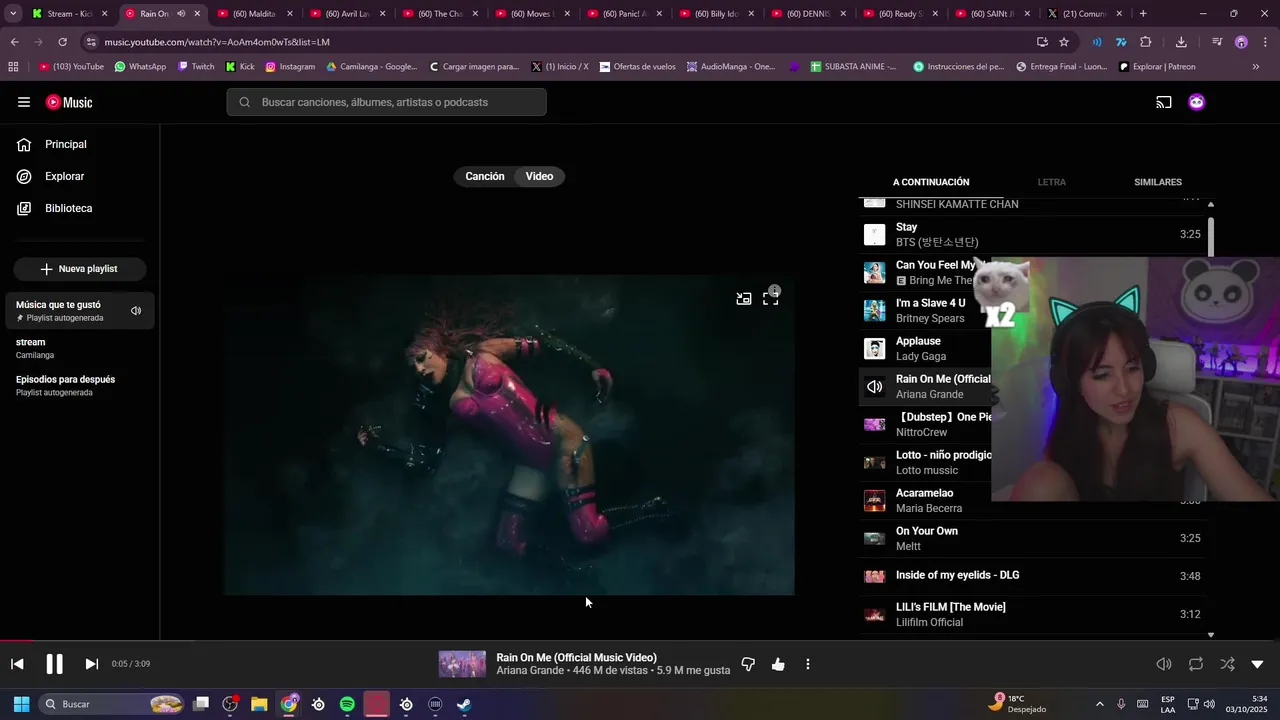Viewport: 1280px width, 720px height.
Task: Switch to Canción mode
Action: click(485, 176)
